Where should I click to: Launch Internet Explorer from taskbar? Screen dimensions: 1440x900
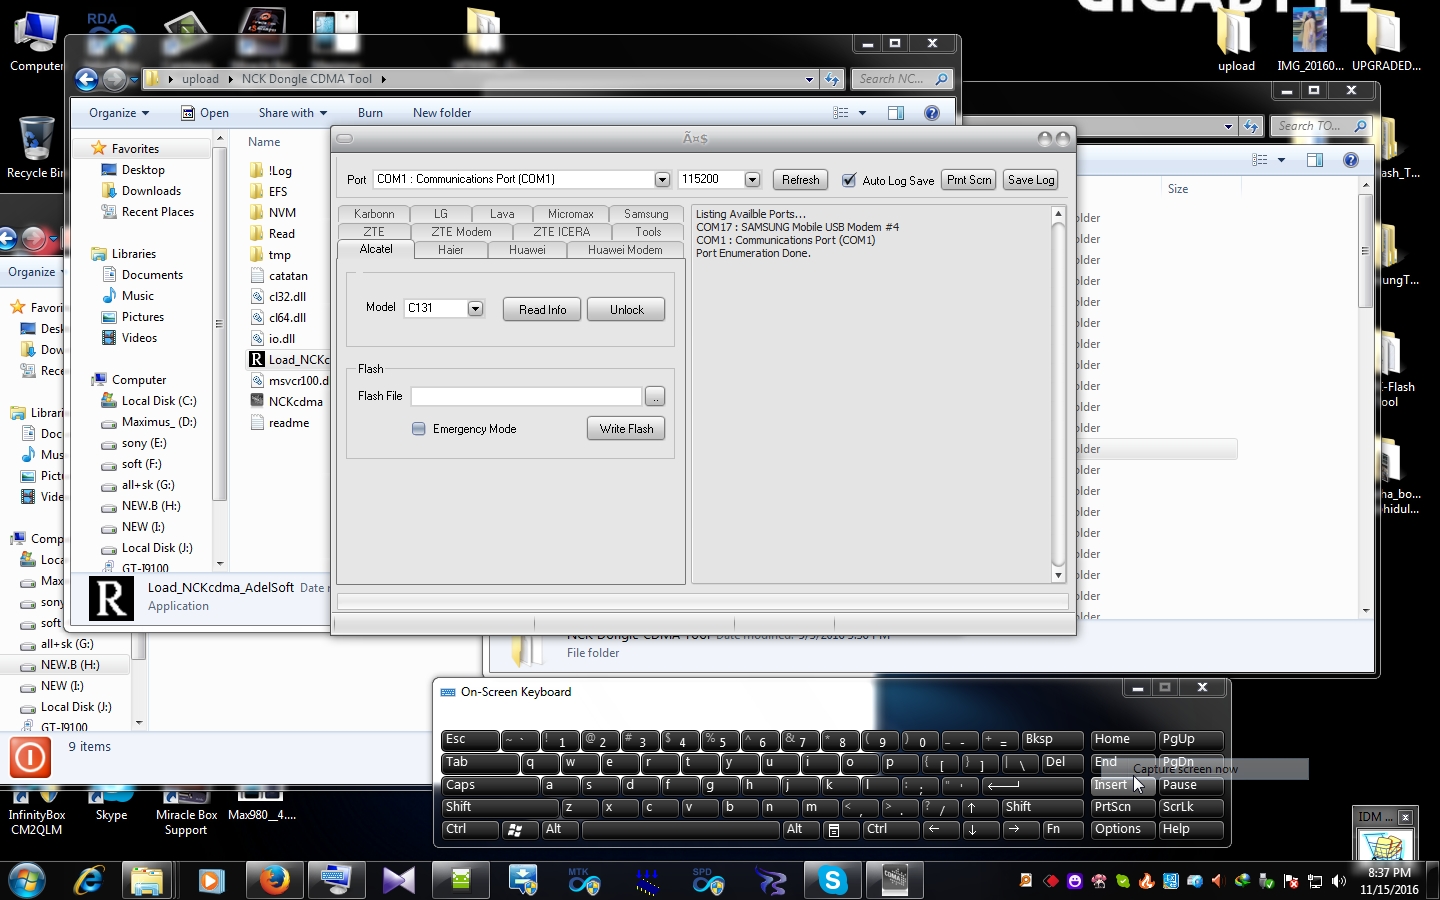point(89,880)
